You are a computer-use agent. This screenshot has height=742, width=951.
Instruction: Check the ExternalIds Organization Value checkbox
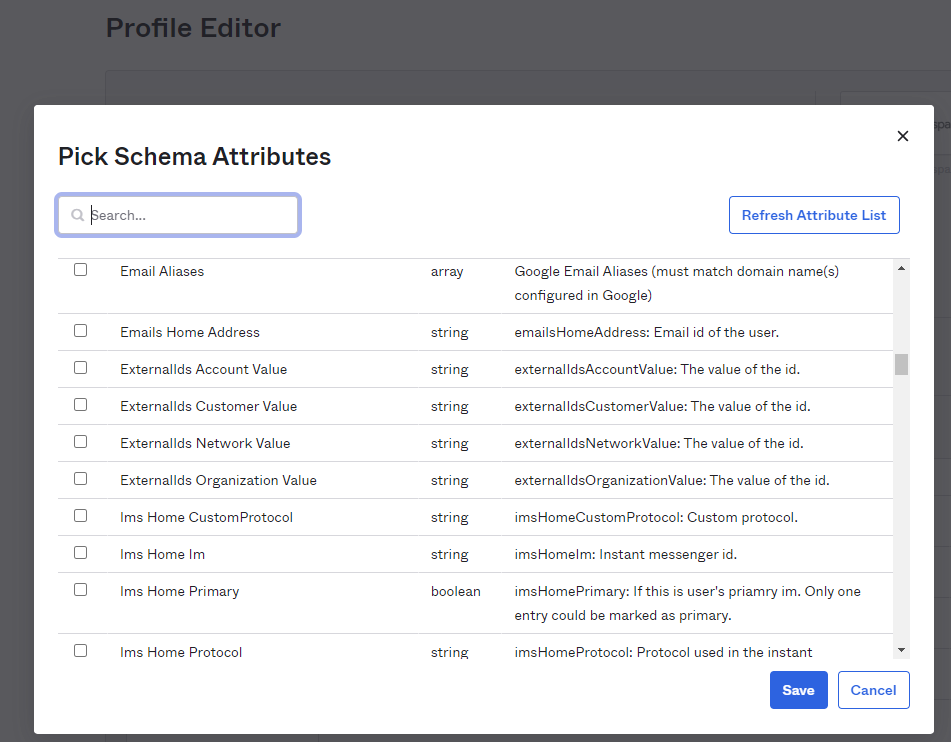80,478
